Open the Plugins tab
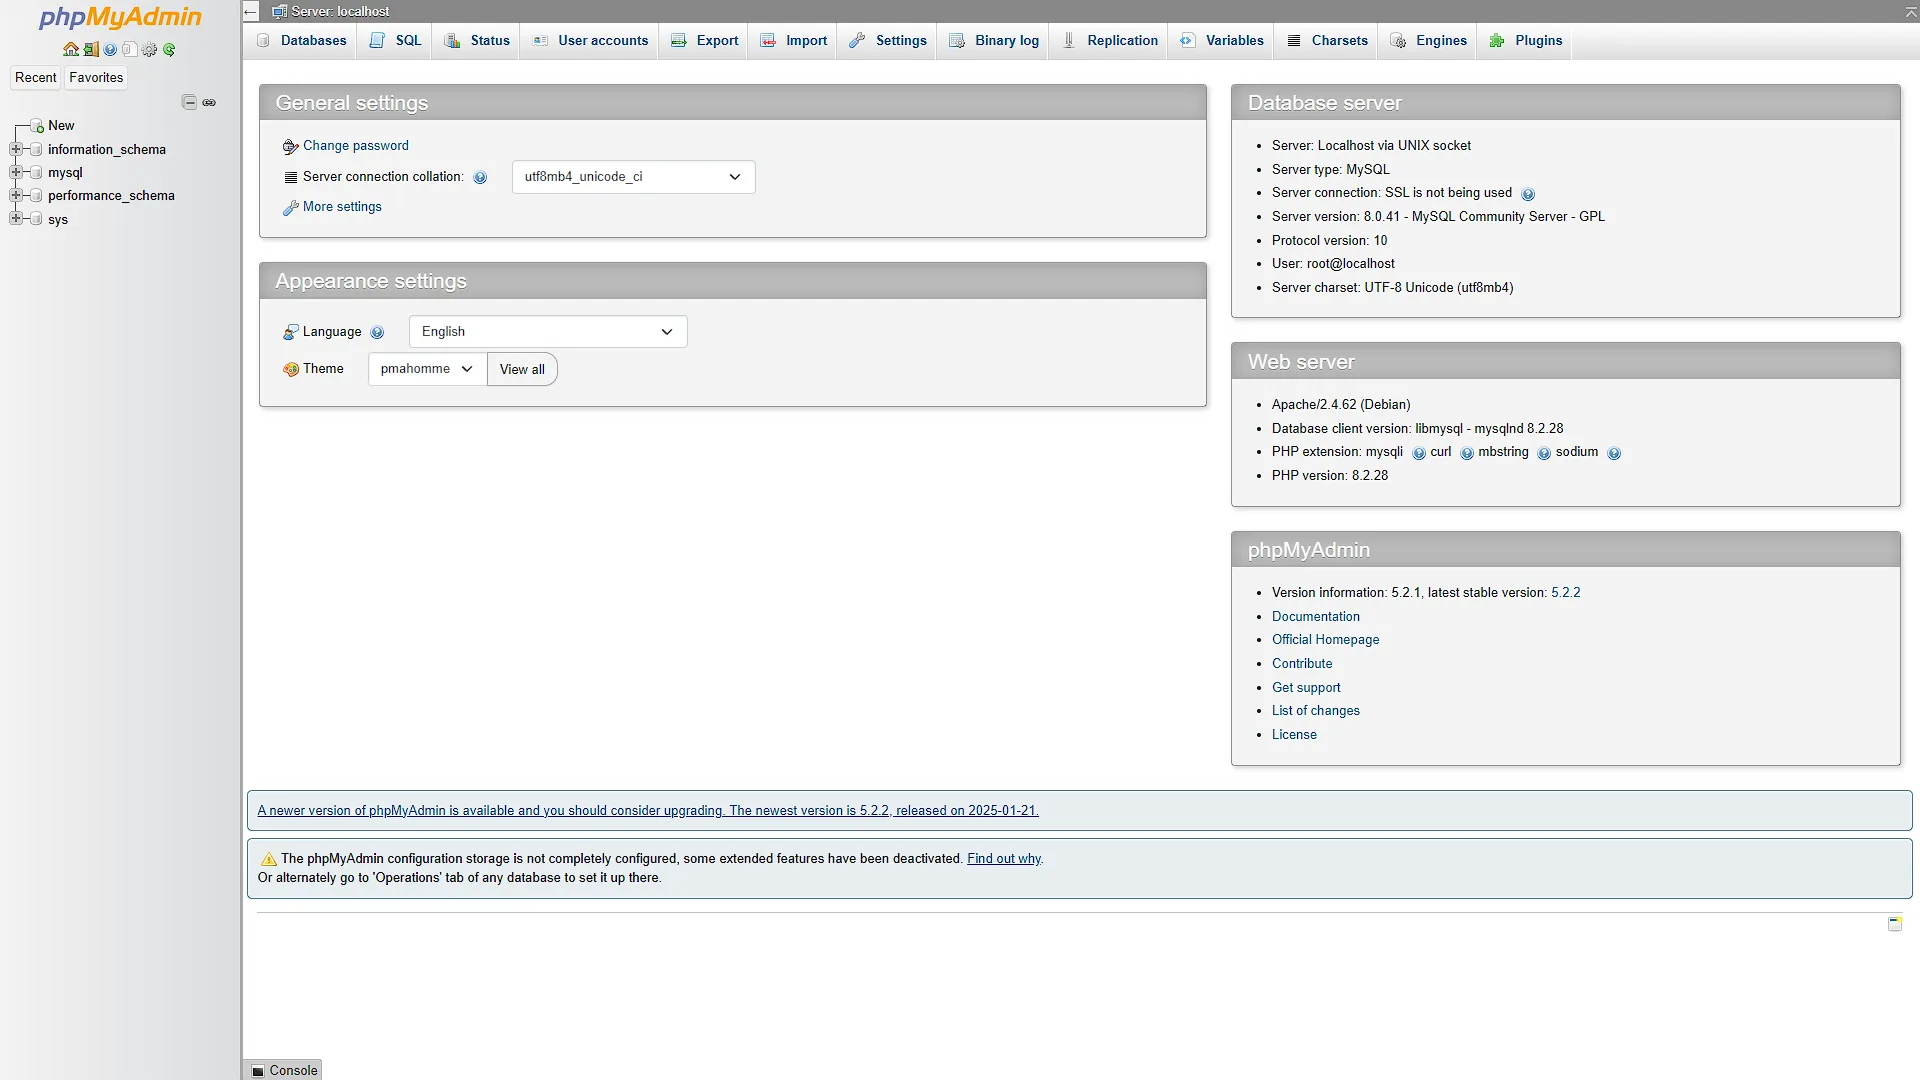Screen dimensions: 1920x1080 coord(1526,41)
